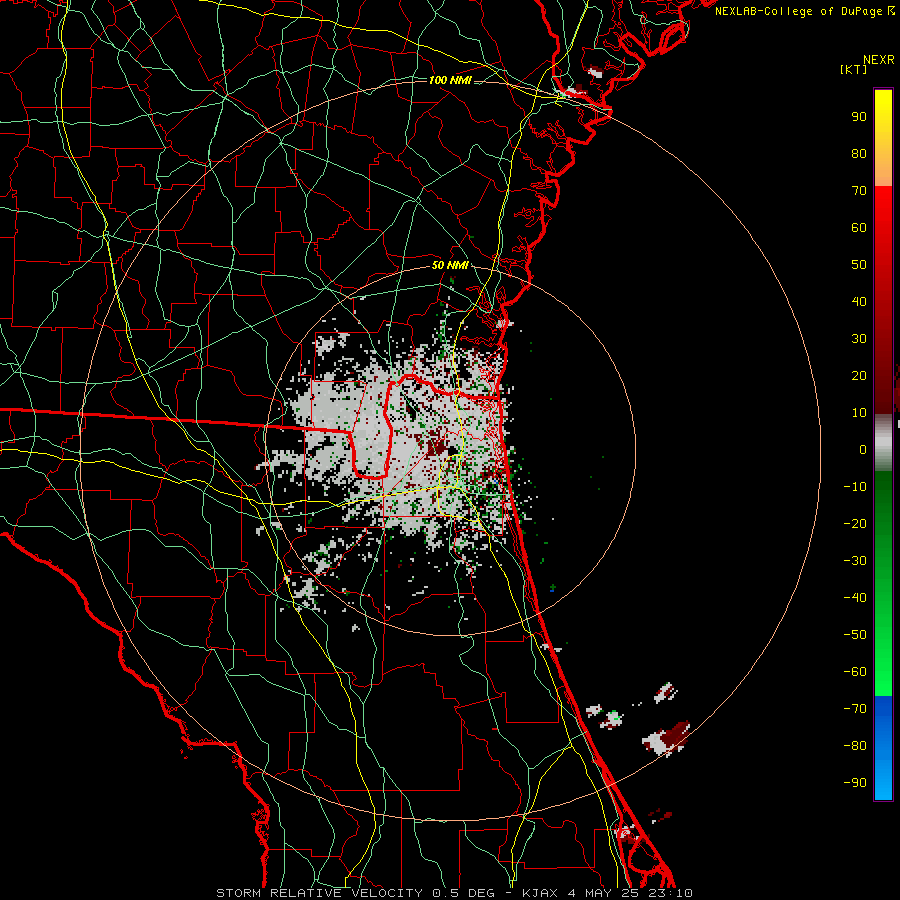Click the -20 value on velocity scale

[x=855, y=524]
